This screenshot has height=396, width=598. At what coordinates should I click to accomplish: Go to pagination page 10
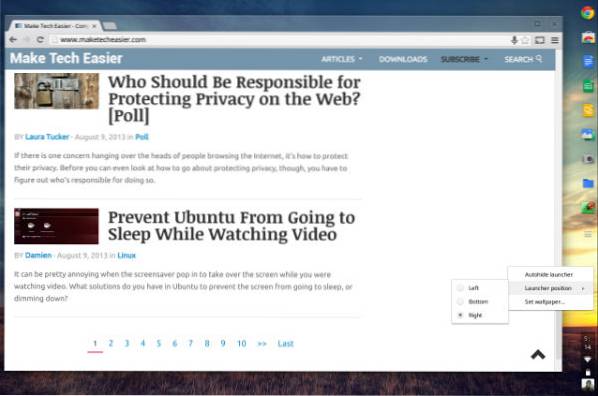[241, 343]
